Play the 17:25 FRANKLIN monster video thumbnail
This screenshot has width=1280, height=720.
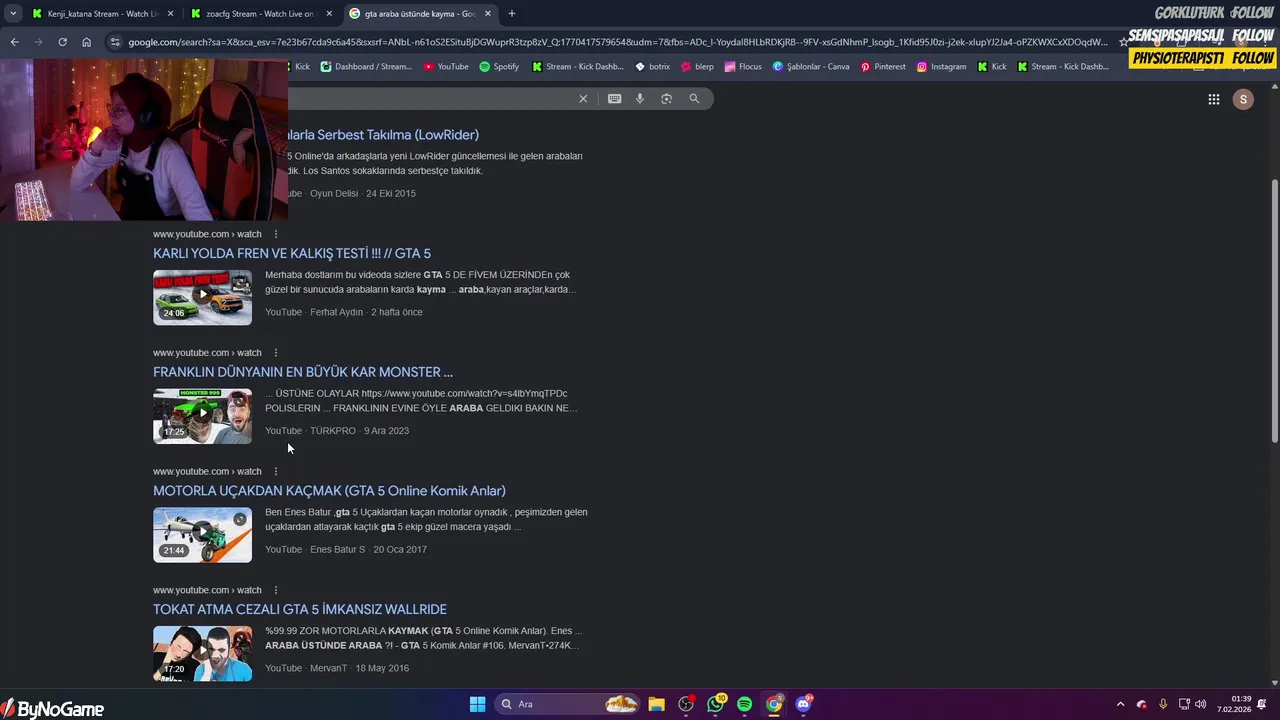[x=202, y=416]
